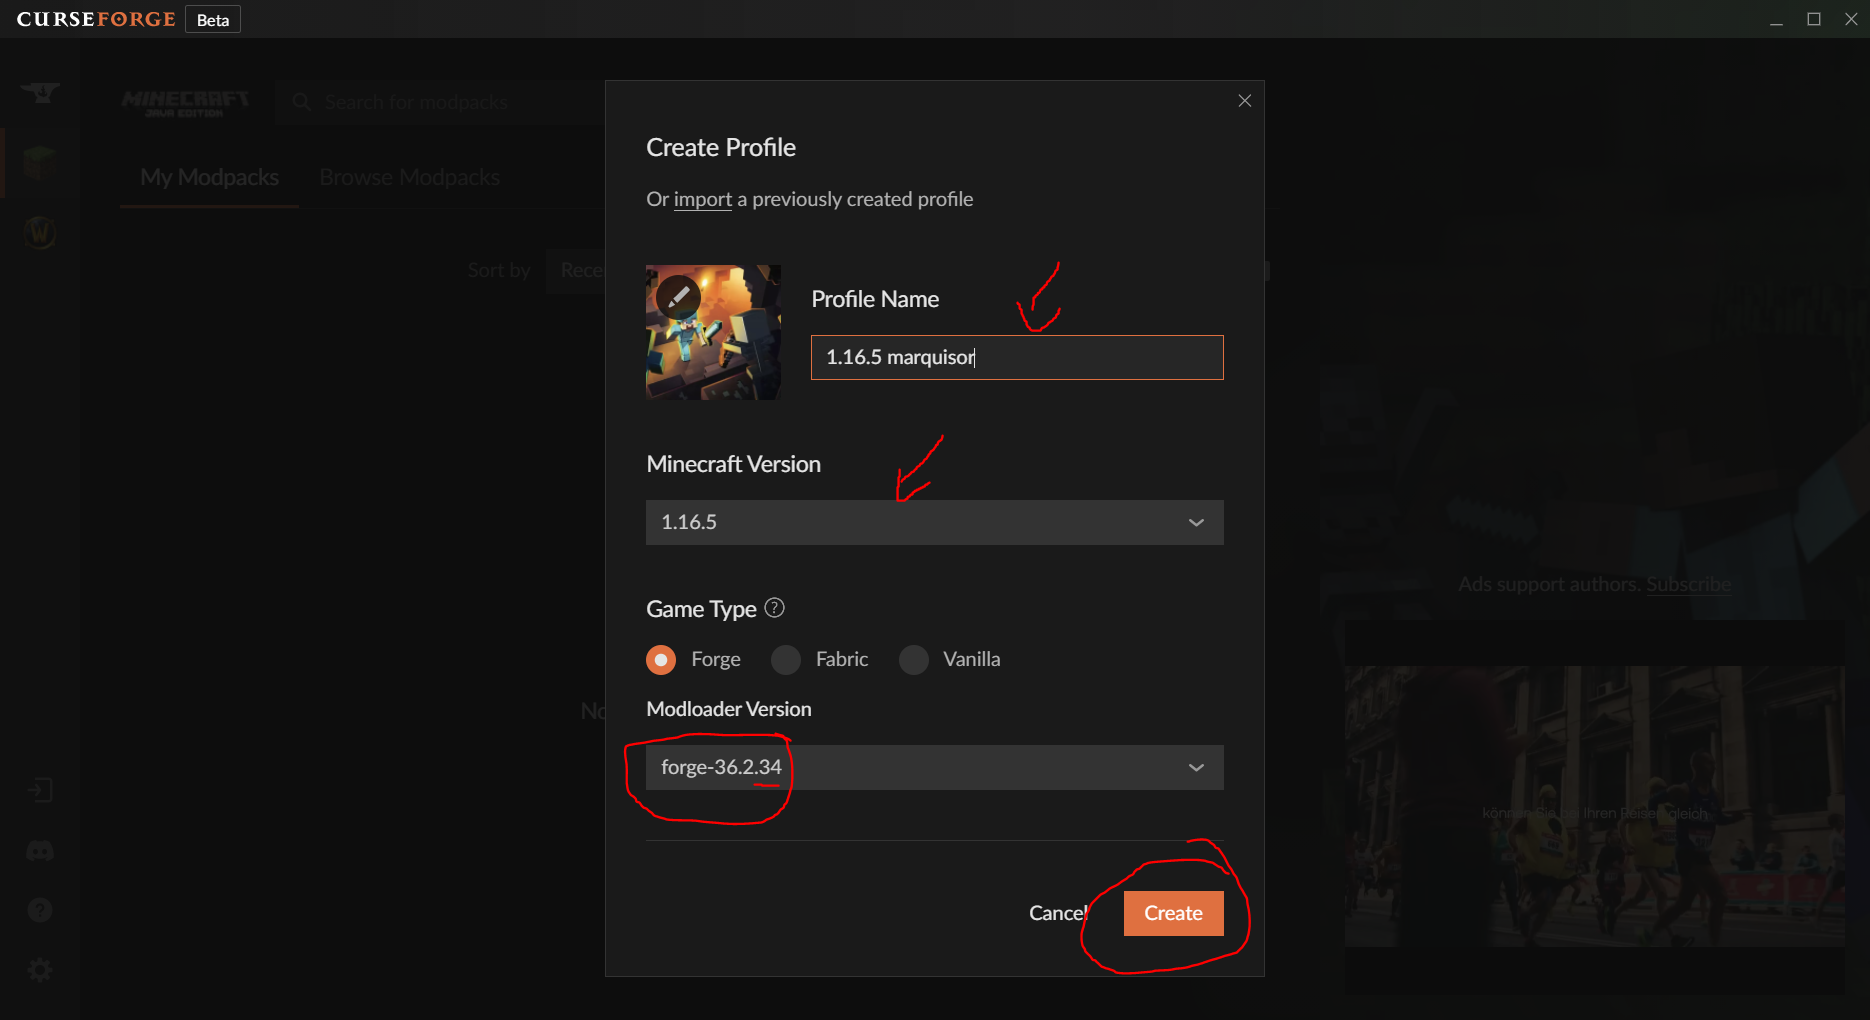Click the Beta badge
Screen dimensions: 1870x1020
[x=213, y=20]
